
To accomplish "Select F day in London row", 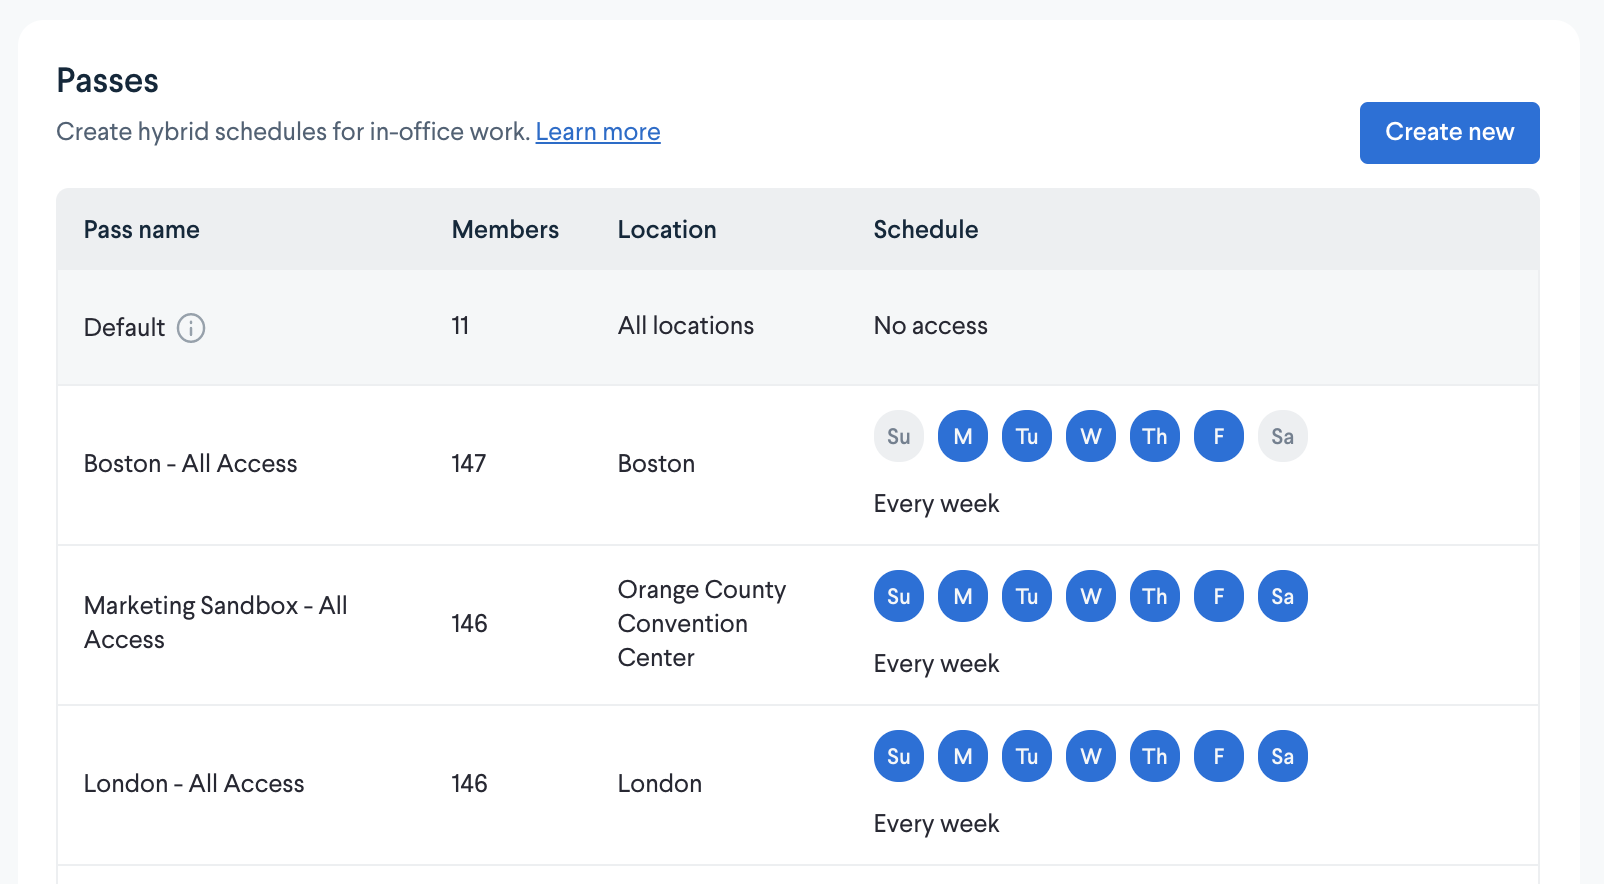I will point(1219,756).
